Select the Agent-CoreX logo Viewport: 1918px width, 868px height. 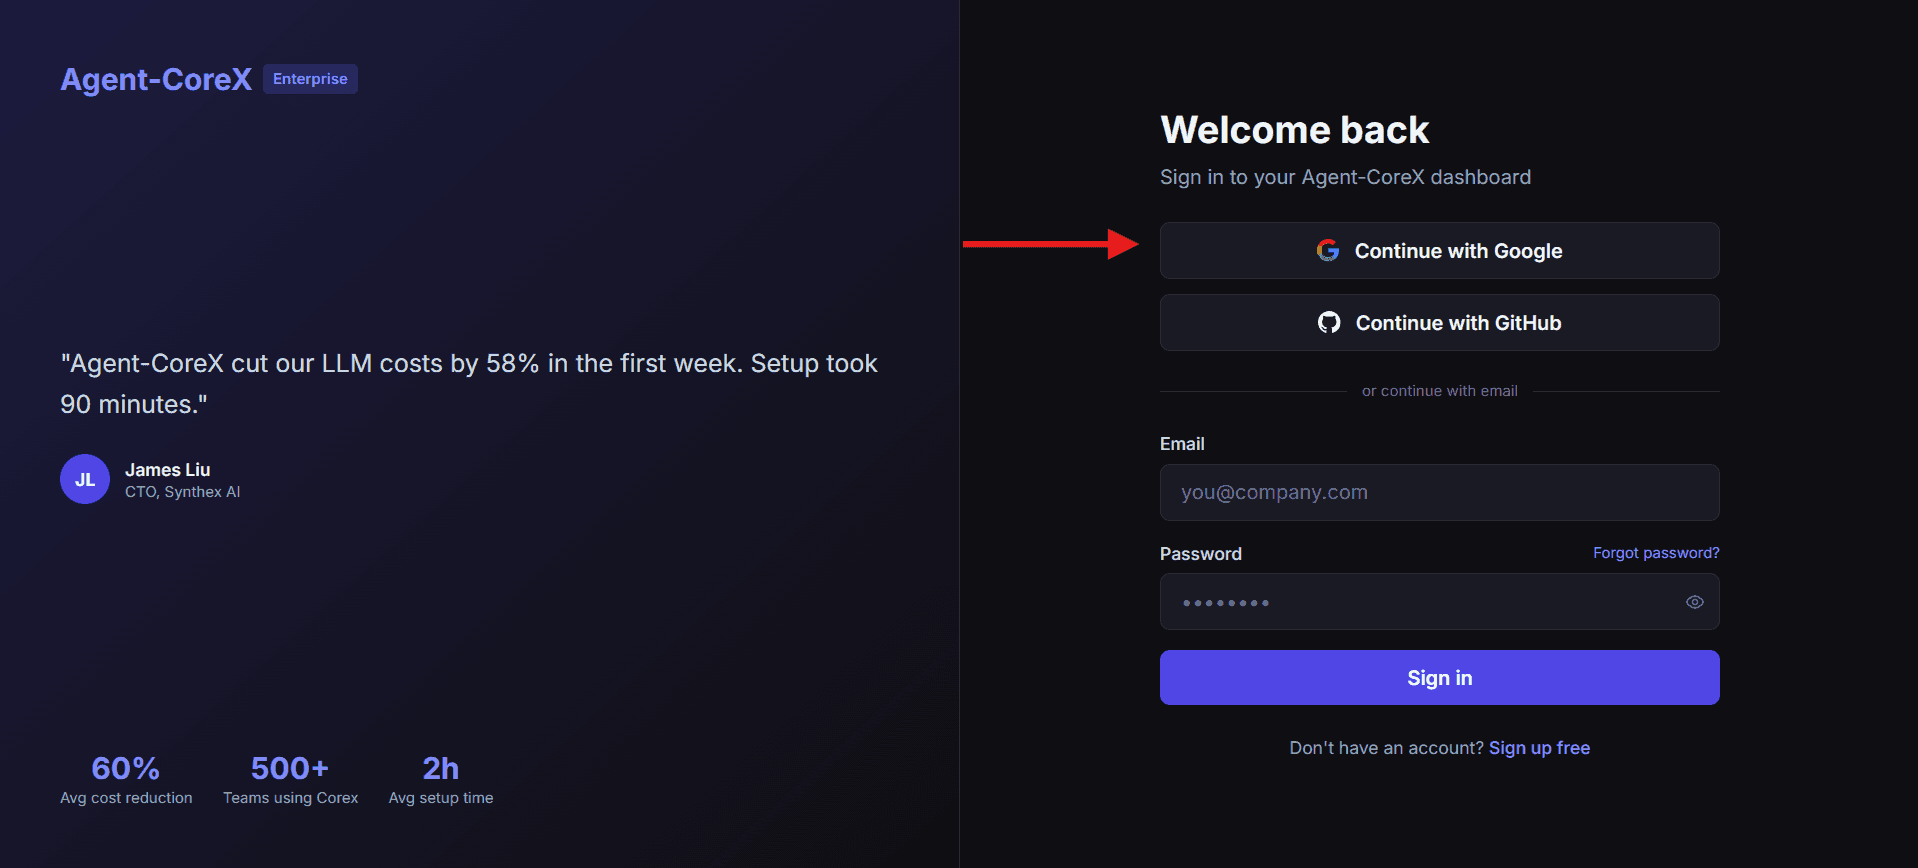(155, 79)
